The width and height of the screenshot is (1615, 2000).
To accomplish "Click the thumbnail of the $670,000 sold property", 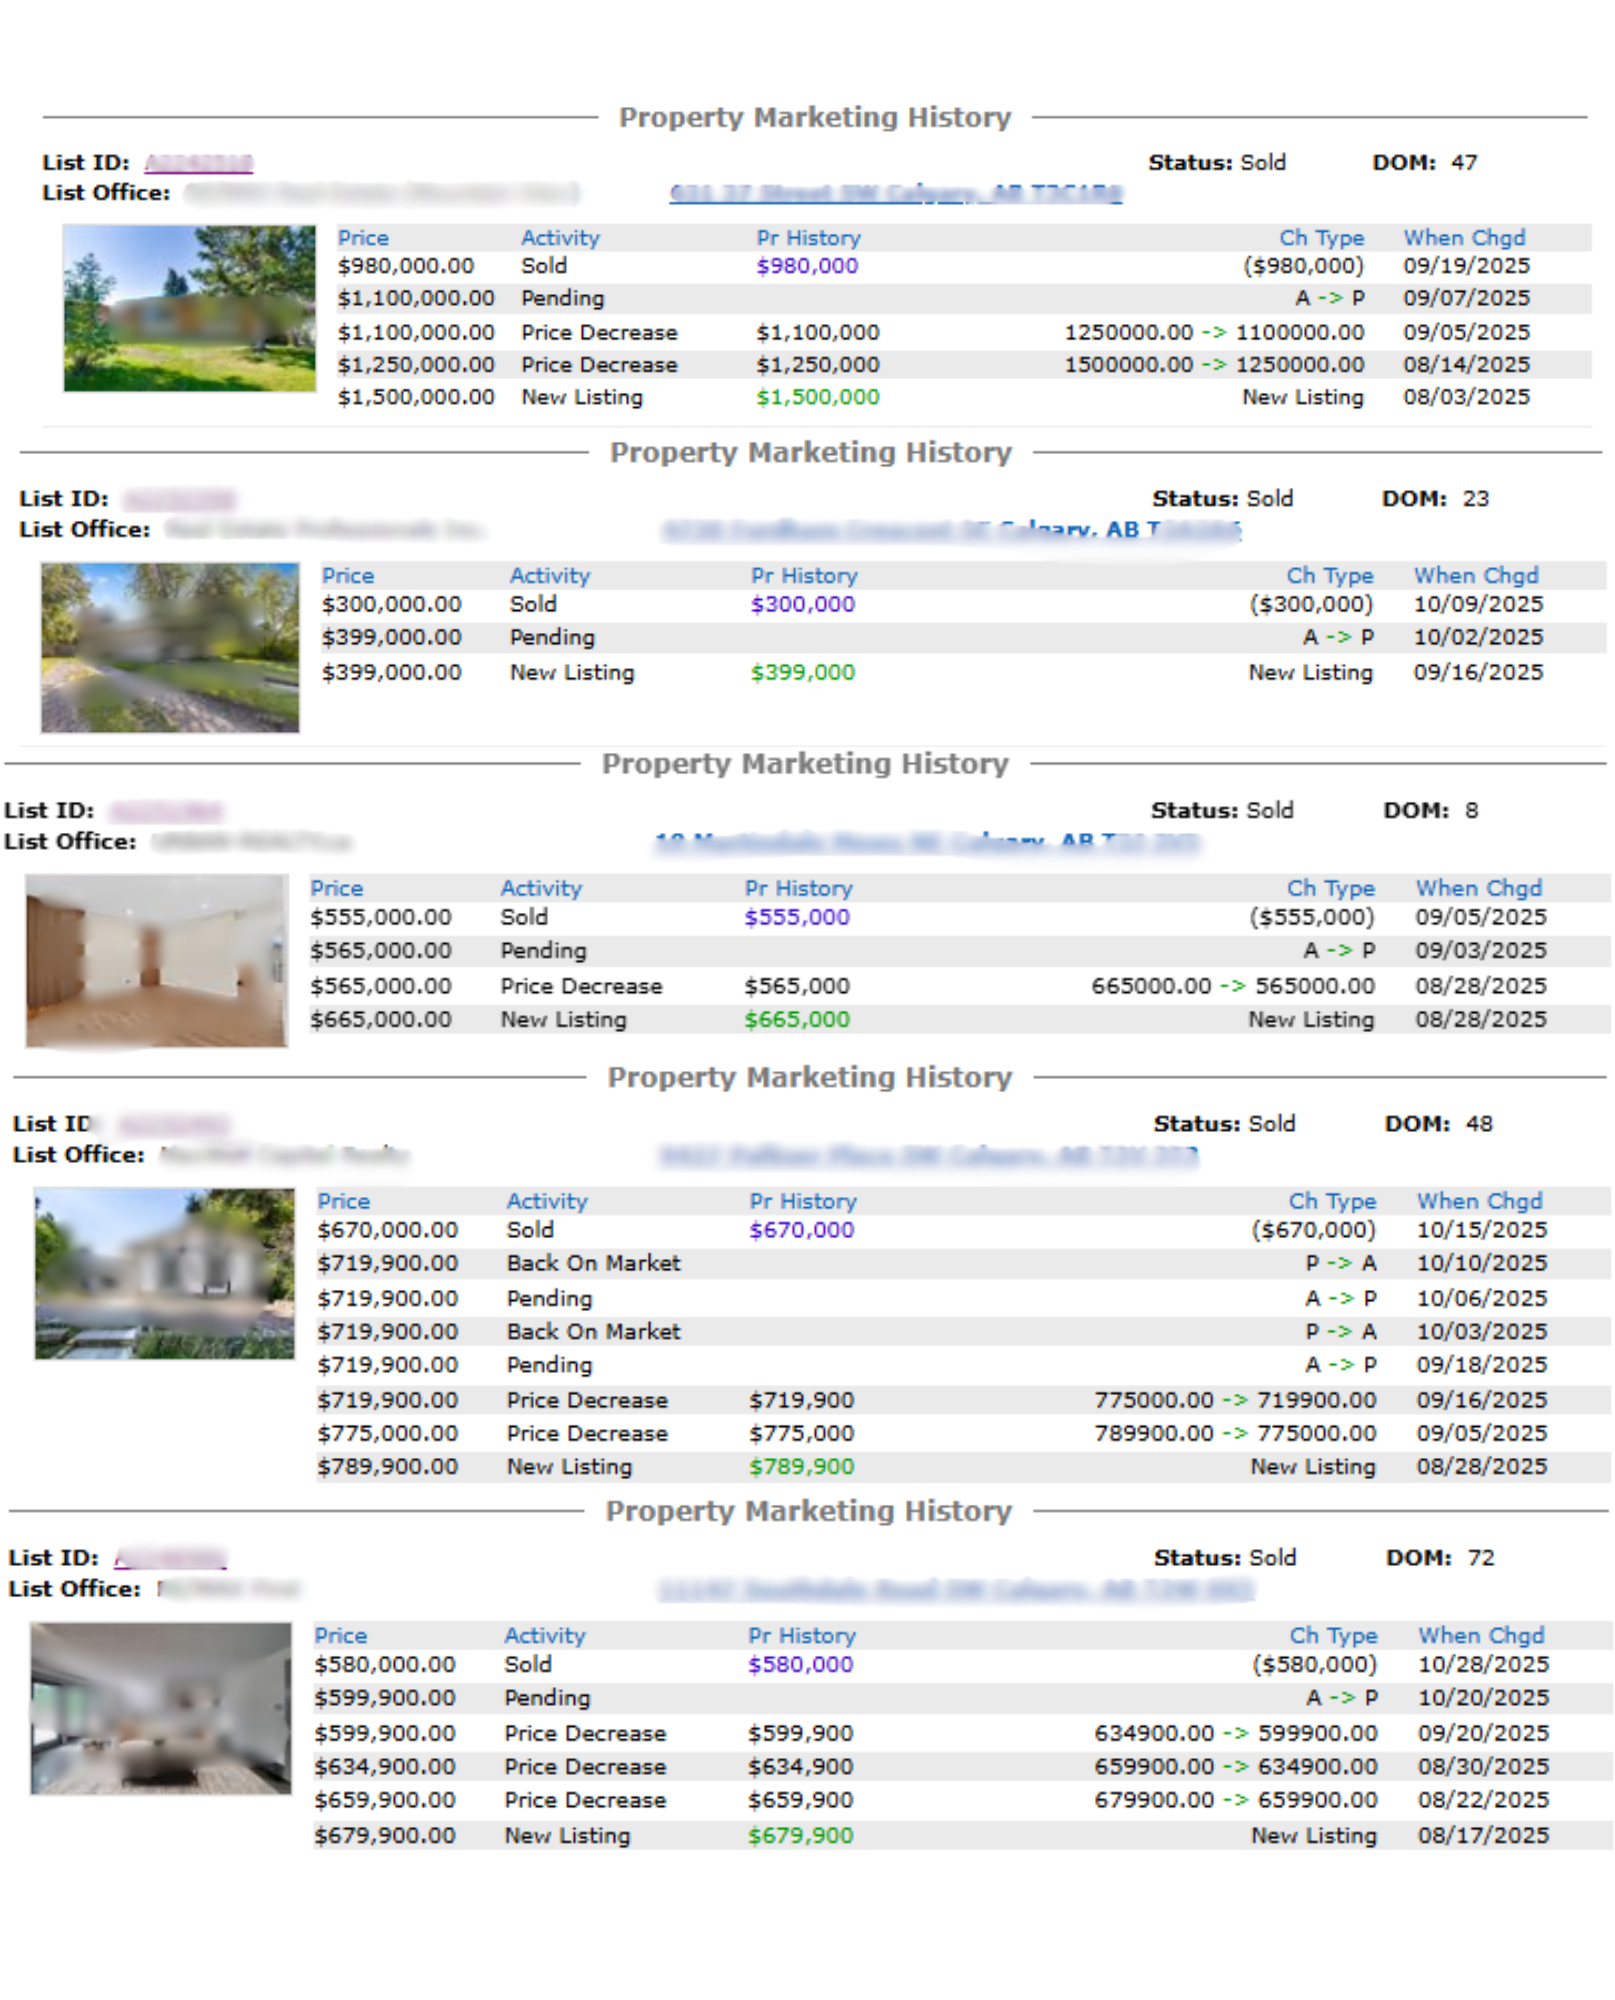I will (165, 1274).
